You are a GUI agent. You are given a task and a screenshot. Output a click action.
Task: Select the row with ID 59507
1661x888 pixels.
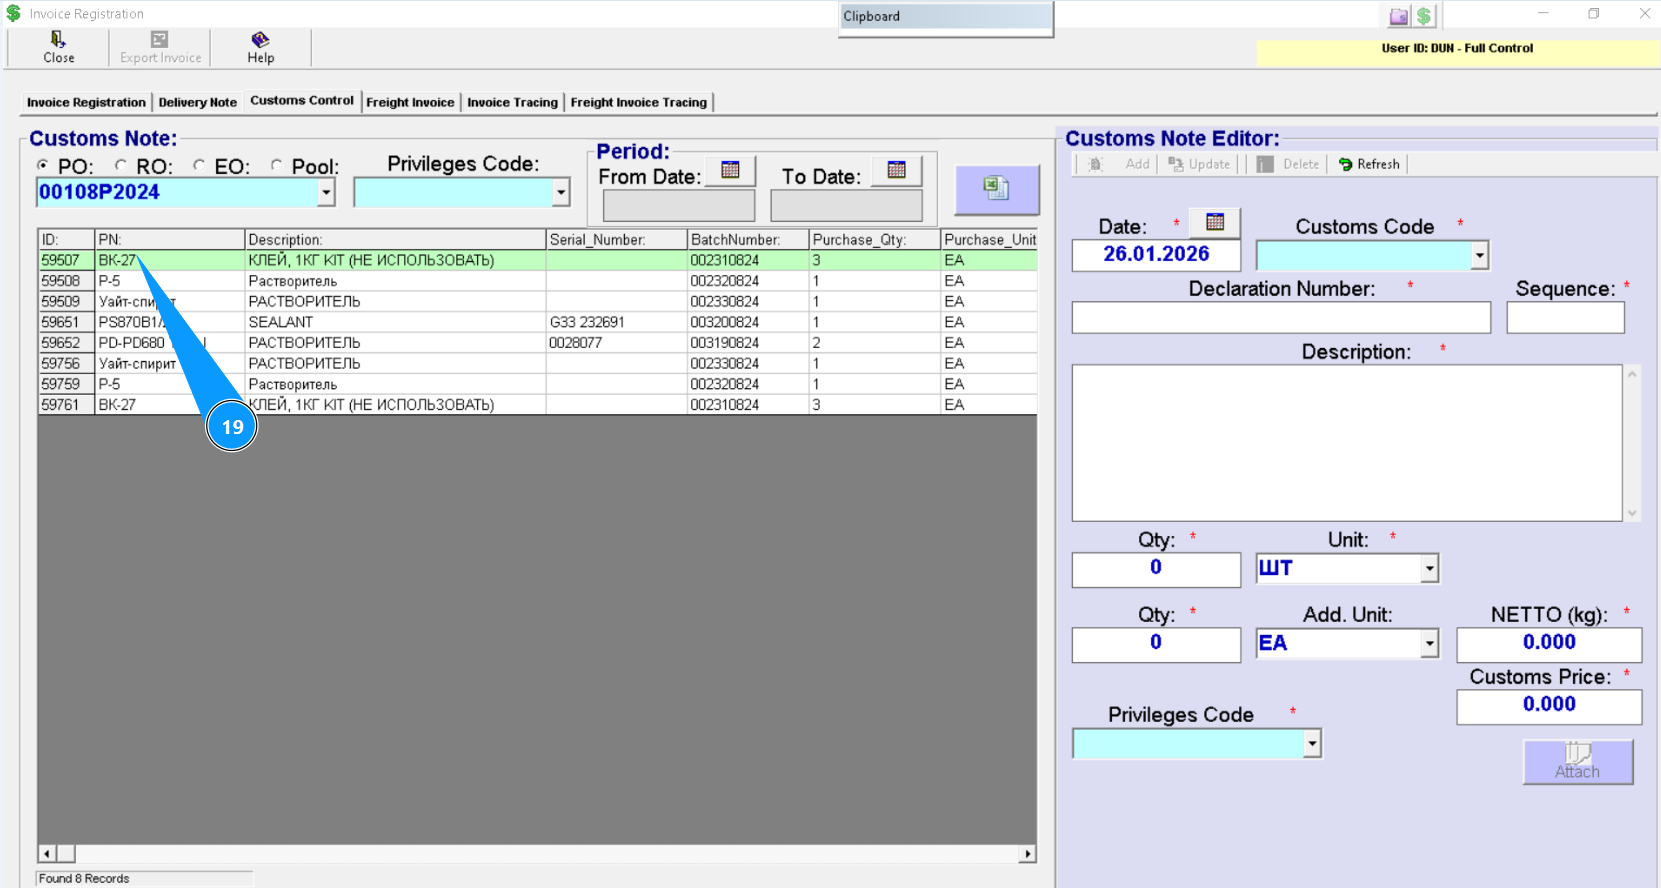(537, 260)
